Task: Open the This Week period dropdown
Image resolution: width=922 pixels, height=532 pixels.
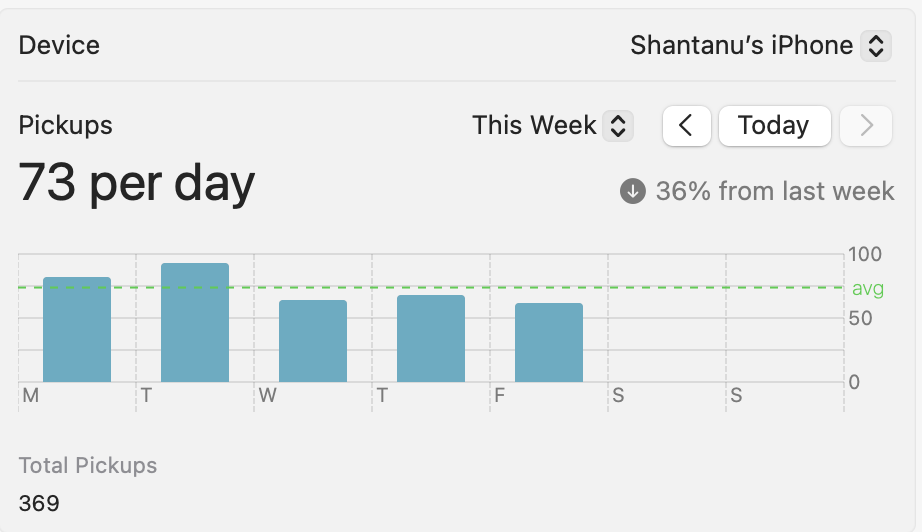Action: (x=552, y=125)
